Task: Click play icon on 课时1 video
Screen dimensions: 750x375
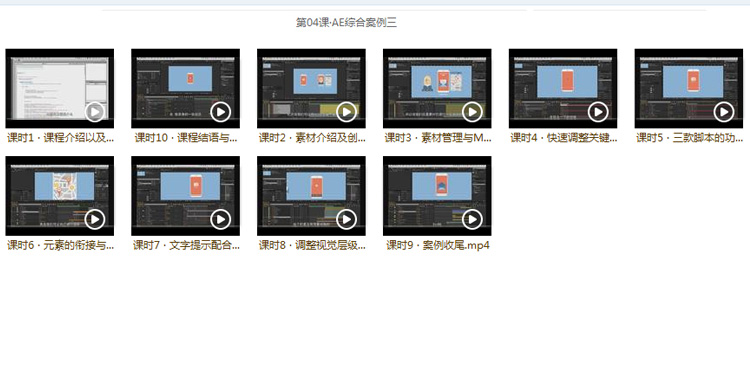Action: [95, 112]
